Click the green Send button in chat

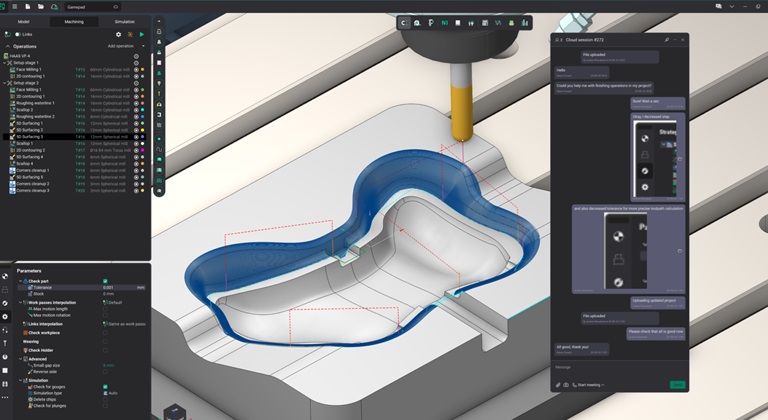(677, 384)
